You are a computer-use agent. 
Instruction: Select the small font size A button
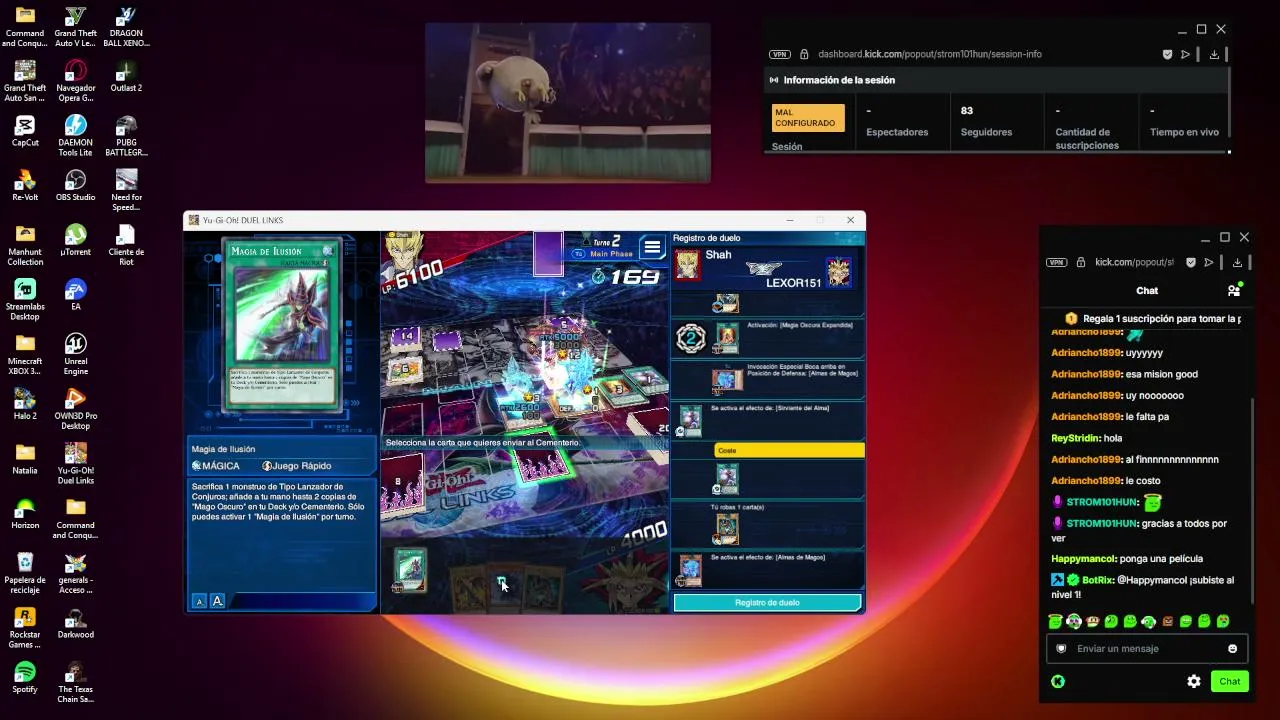click(x=199, y=602)
